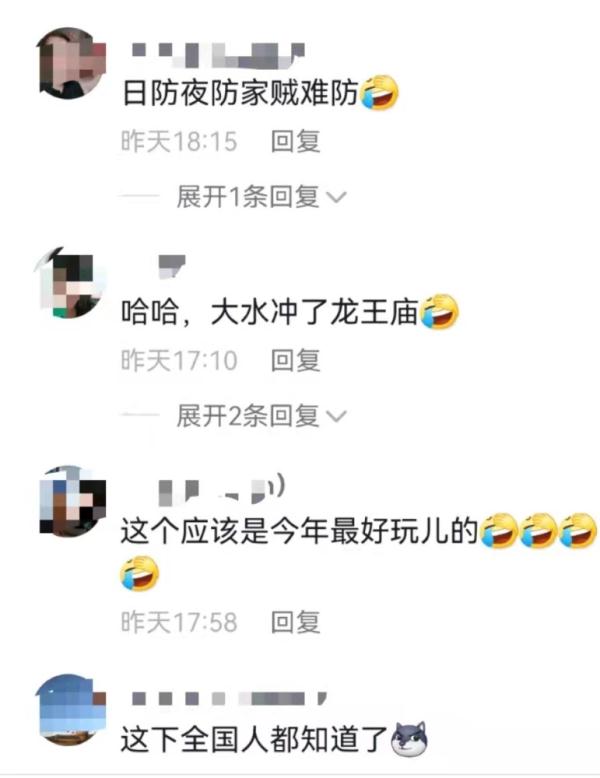
Task: Open avatar of the 今年最好玩儿的 commenter
Action: [72, 501]
